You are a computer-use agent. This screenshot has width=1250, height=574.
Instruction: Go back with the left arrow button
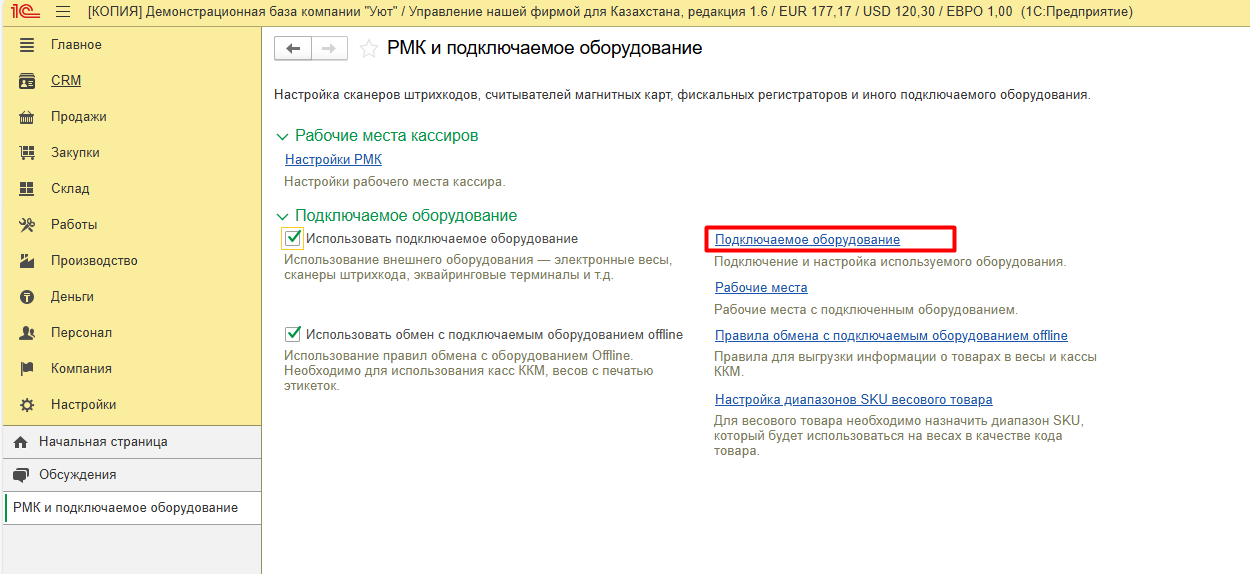coord(293,48)
